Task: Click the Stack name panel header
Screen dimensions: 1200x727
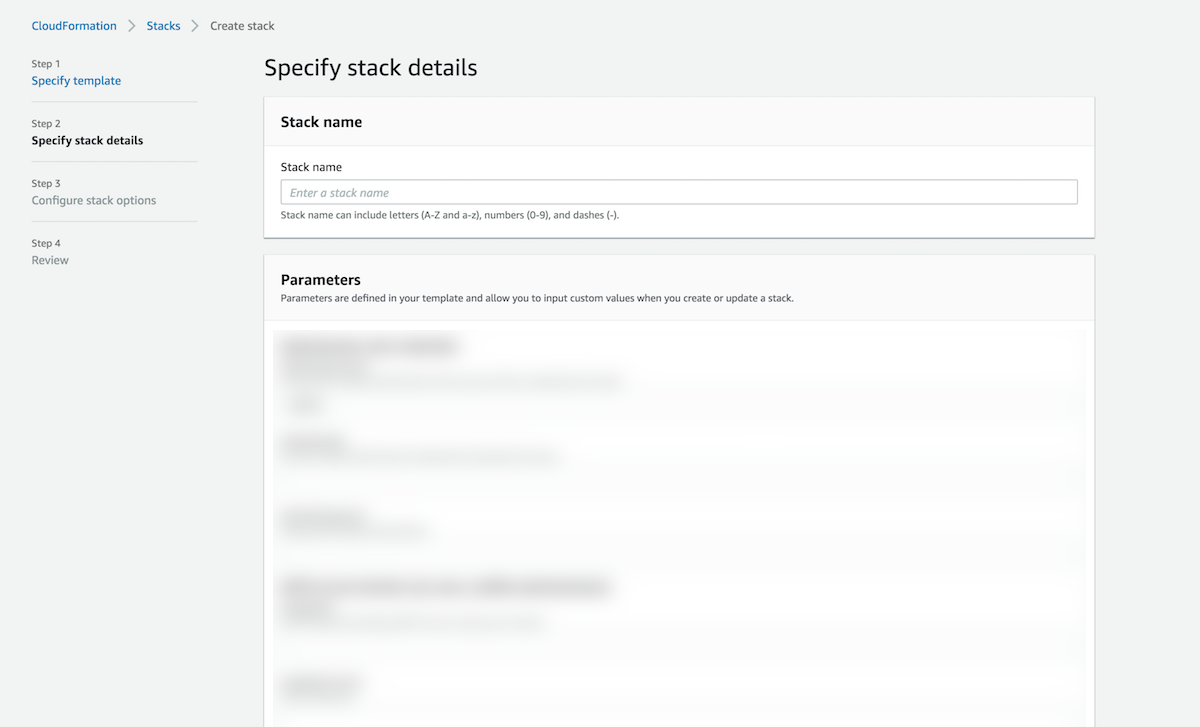Action: point(321,122)
